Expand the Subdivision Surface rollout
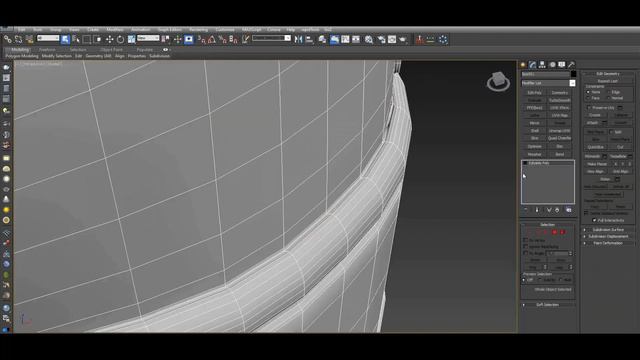 tap(608, 230)
